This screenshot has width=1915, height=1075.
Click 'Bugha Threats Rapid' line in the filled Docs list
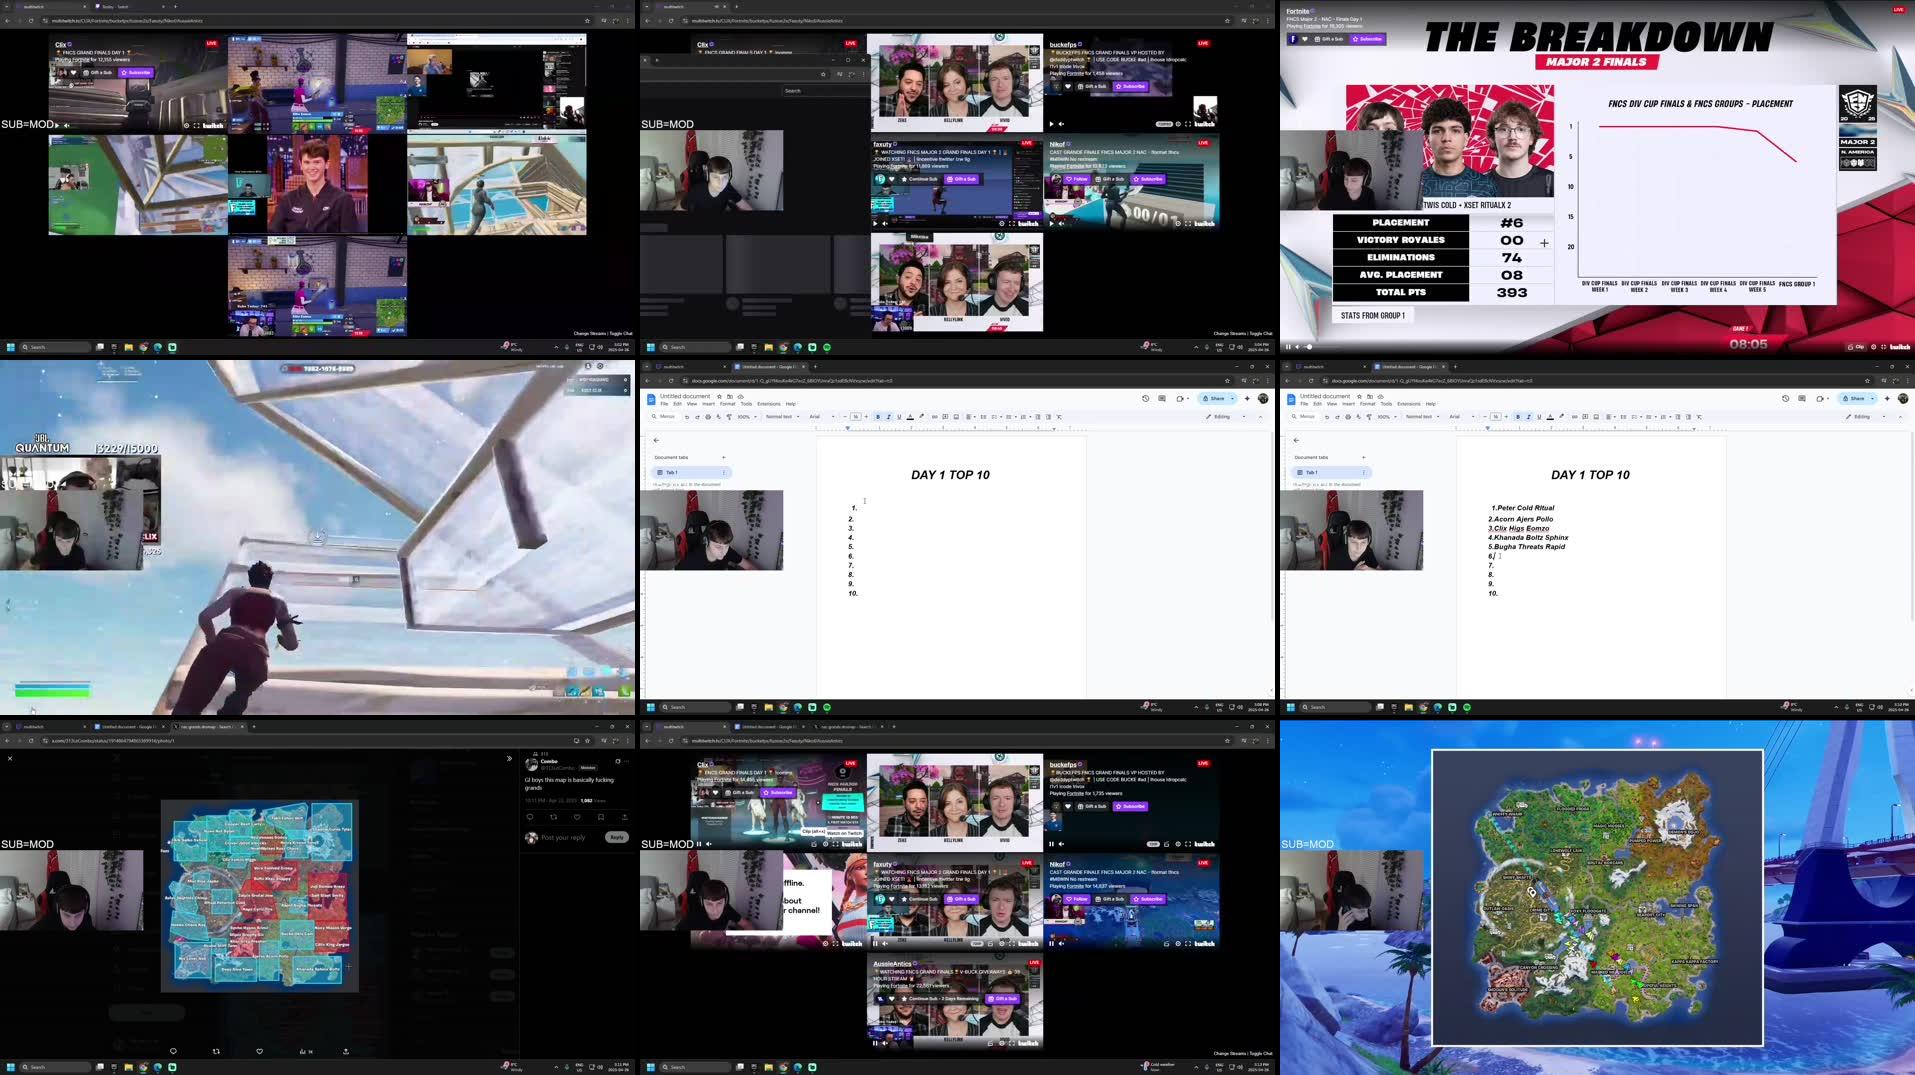1529,547
